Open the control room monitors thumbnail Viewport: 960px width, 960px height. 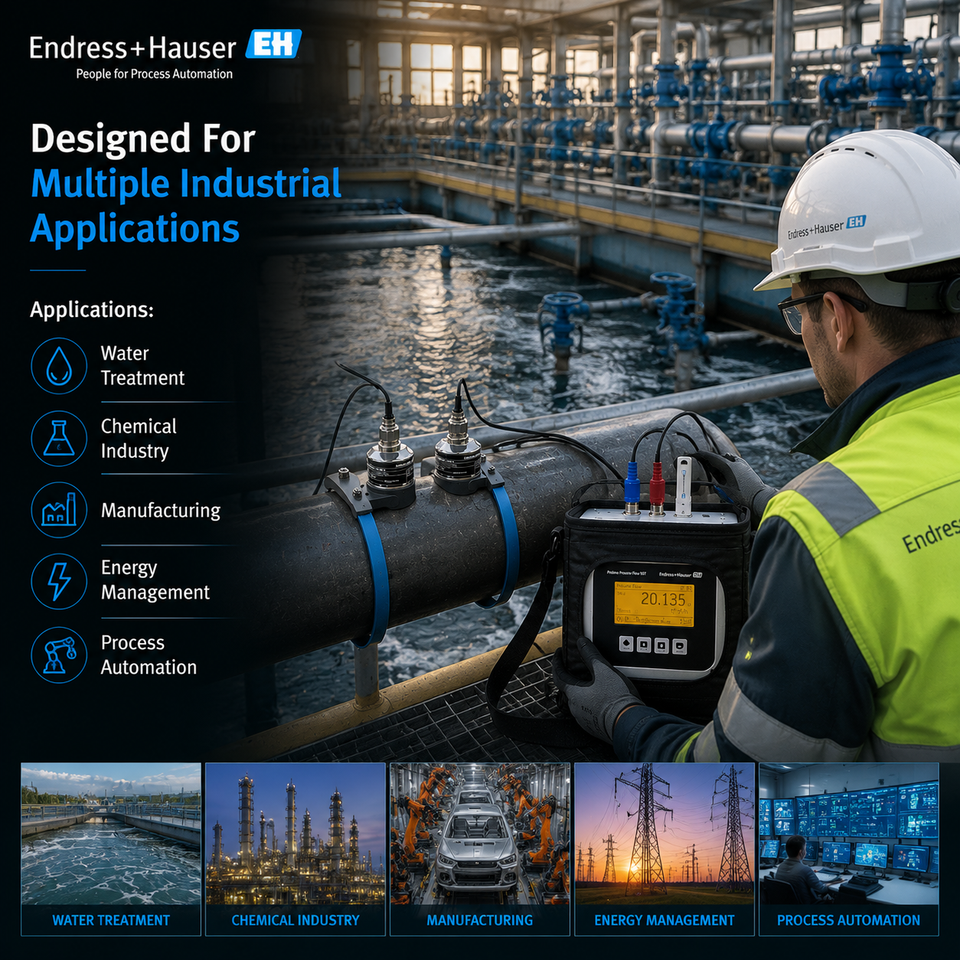coord(849,834)
